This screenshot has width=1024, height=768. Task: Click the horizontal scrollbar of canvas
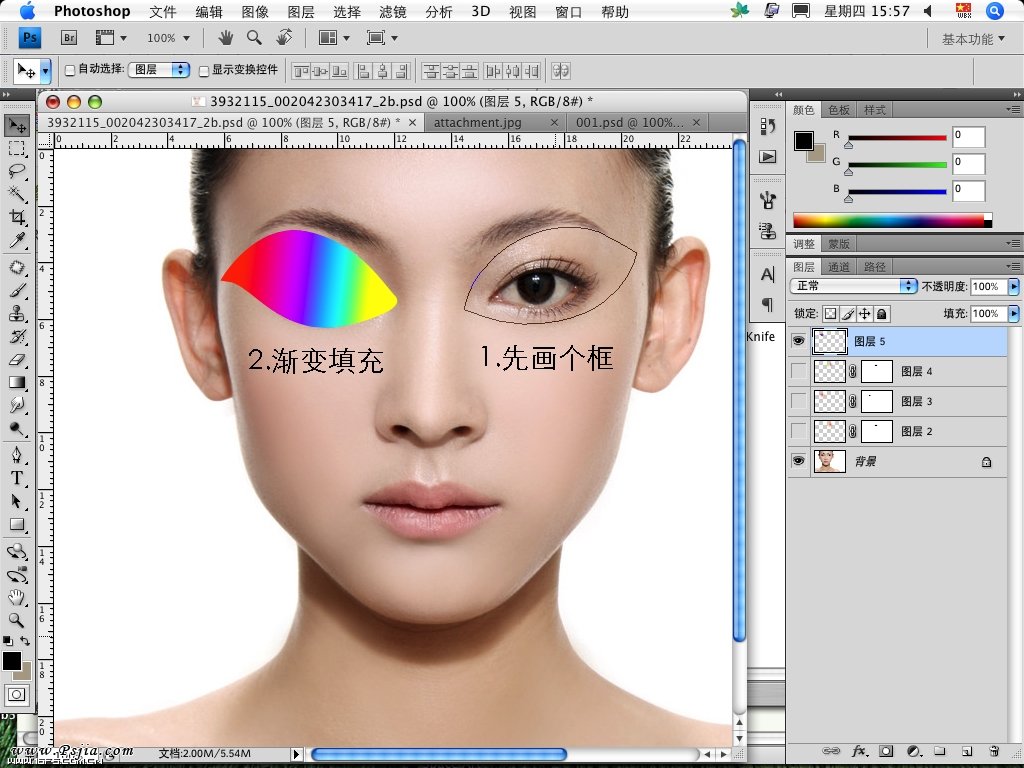(439, 754)
